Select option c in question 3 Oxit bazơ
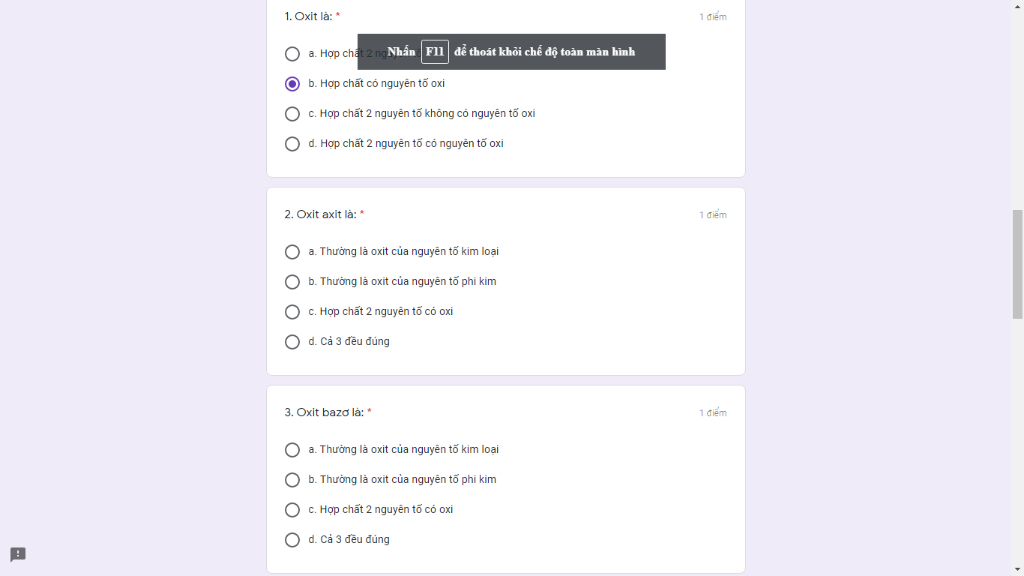The image size is (1024, 576). coord(292,509)
